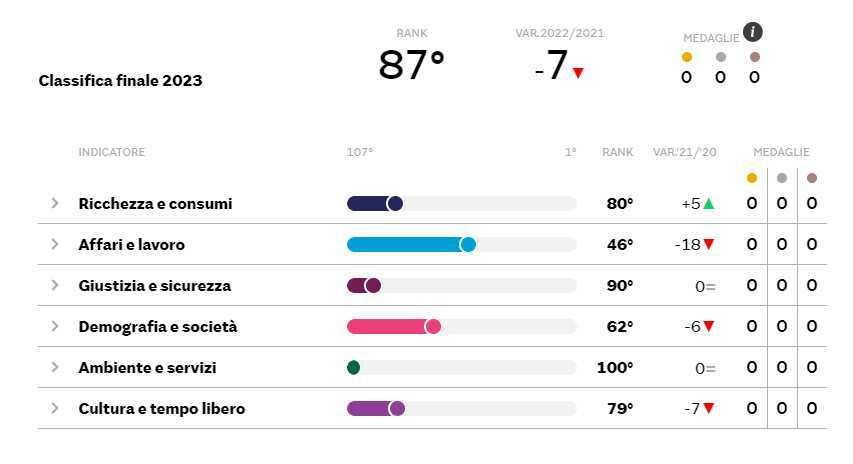853x464 pixels.
Task: Click the 87° overall rank value
Action: [411, 66]
